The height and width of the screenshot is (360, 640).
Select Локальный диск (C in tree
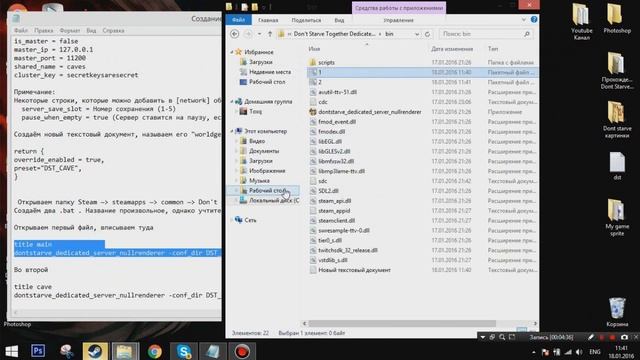tap(274, 200)
